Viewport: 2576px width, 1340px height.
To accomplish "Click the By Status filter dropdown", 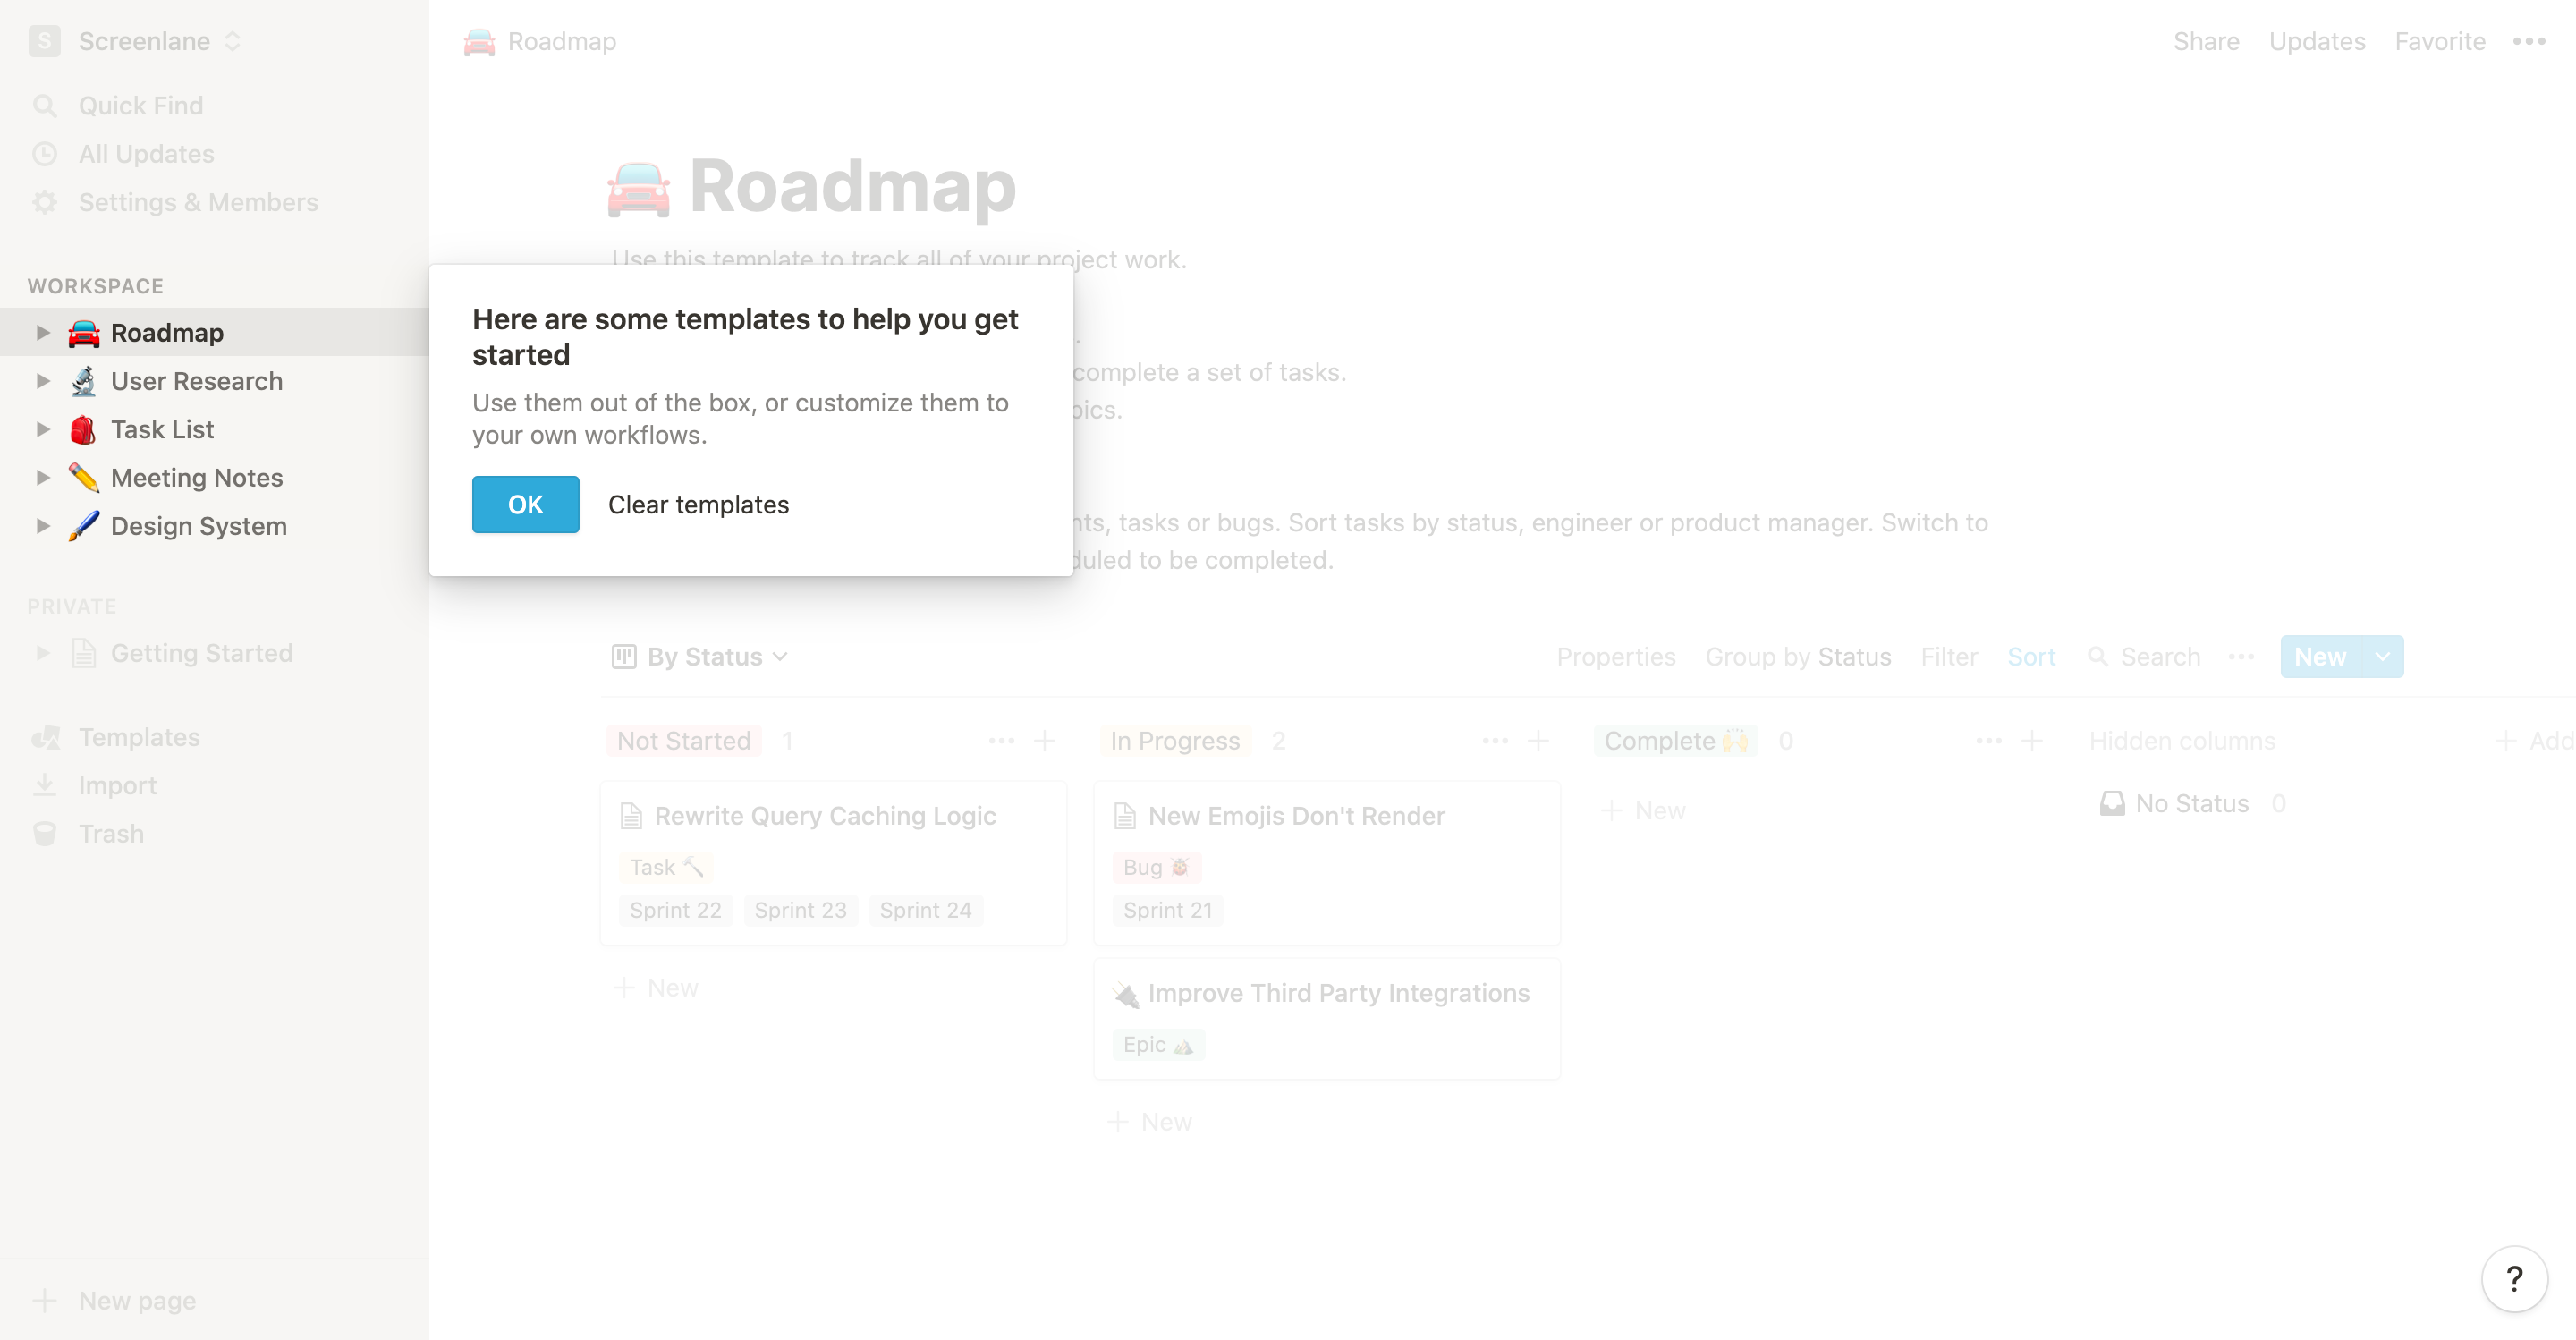I will [700, 657].
